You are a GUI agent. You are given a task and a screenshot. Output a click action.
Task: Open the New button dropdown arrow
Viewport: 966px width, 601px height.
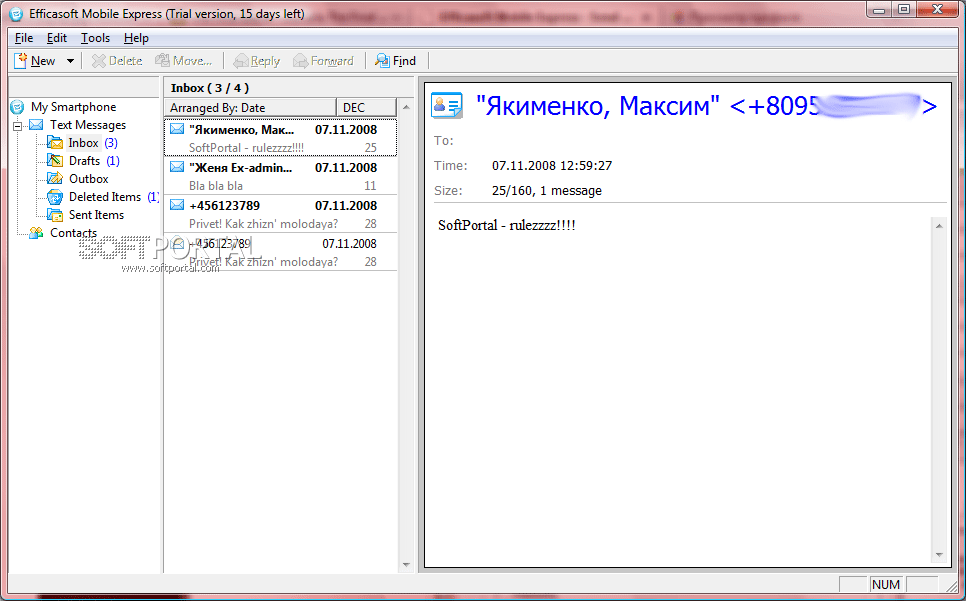point(70,61)
